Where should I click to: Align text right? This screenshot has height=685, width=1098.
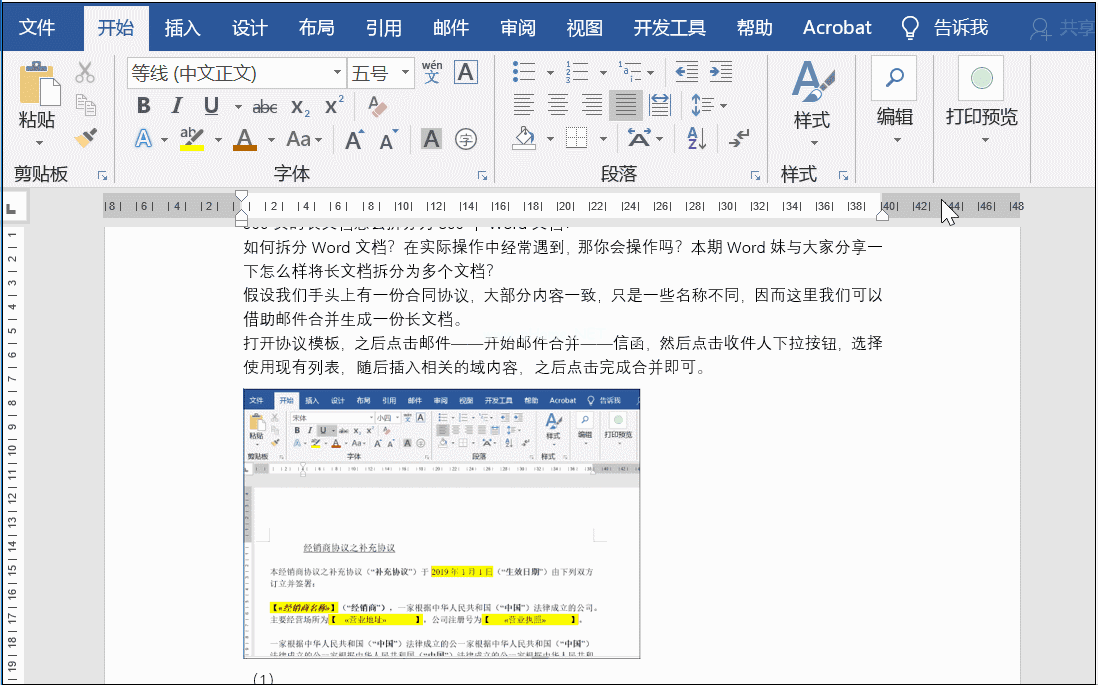(592, 105)
